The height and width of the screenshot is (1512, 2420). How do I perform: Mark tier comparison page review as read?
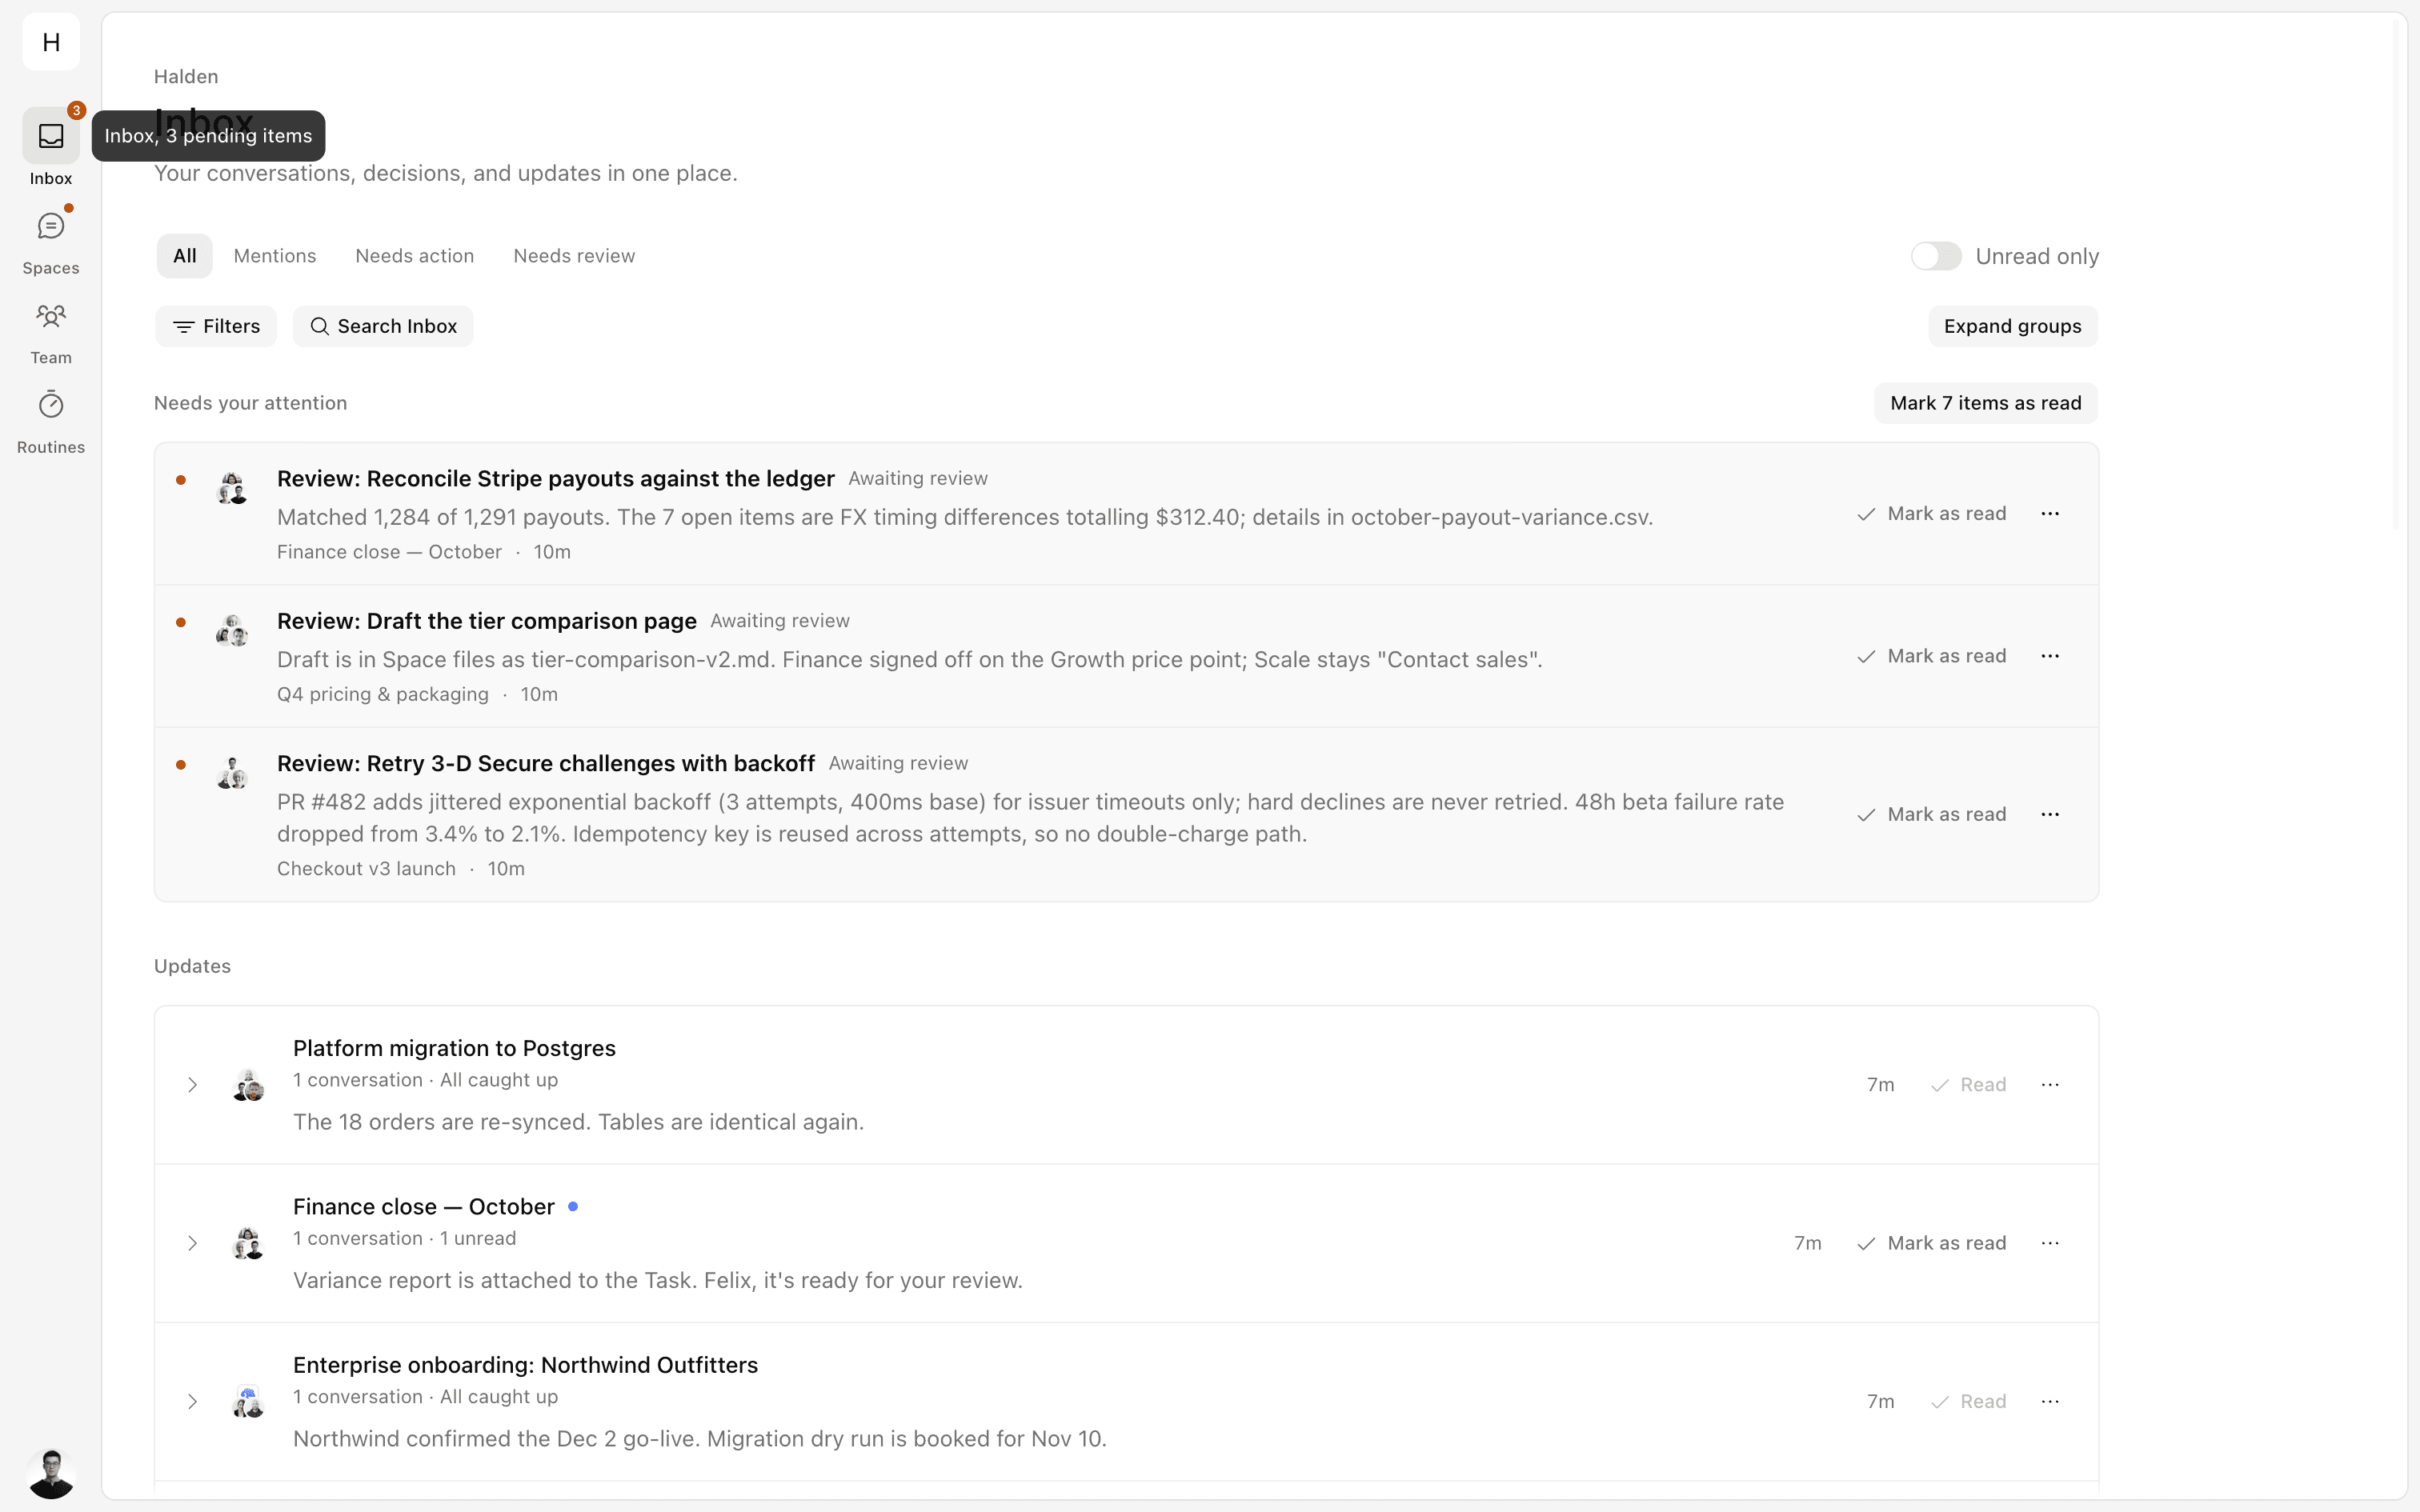(1931, 656)
